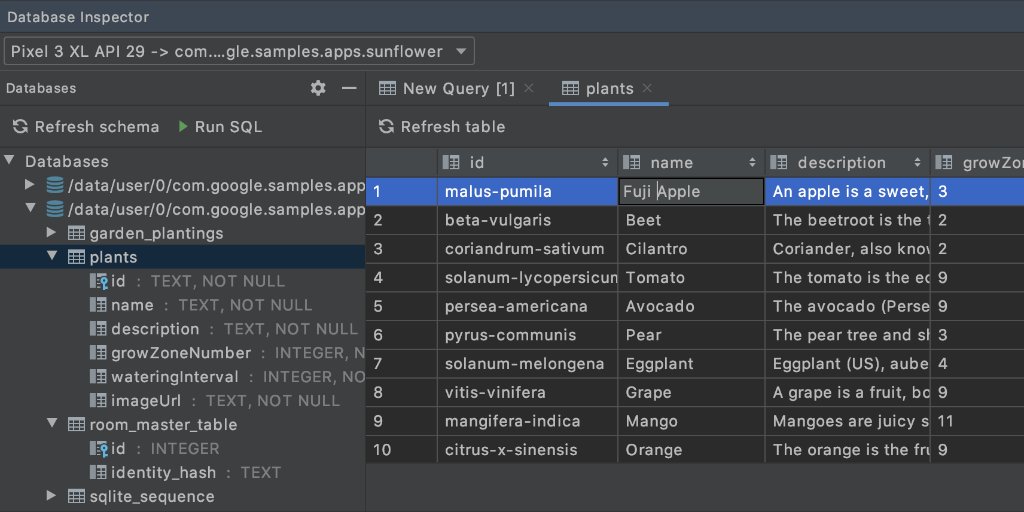Click the second database cylinder icon
1024x512 pixels.
coord(55,210)
